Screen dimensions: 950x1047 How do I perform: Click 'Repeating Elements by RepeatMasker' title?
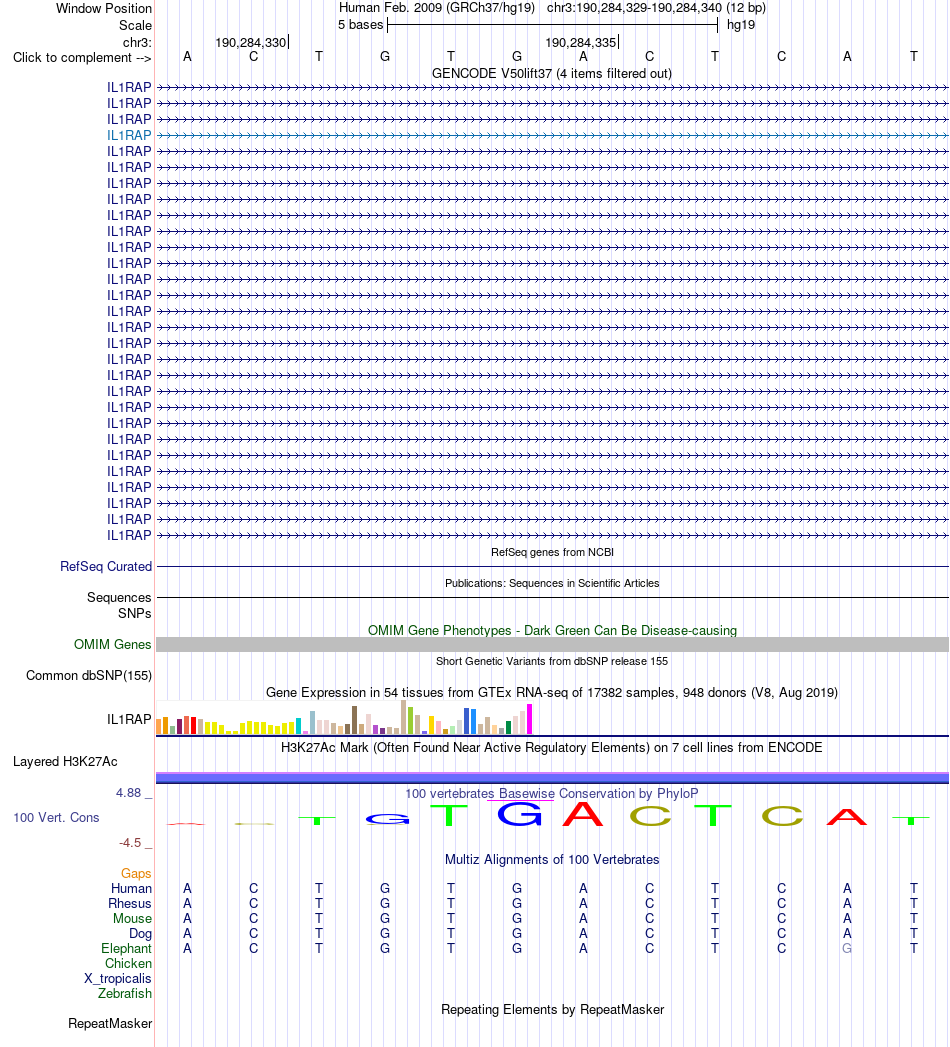click(x=552, y=1010)
